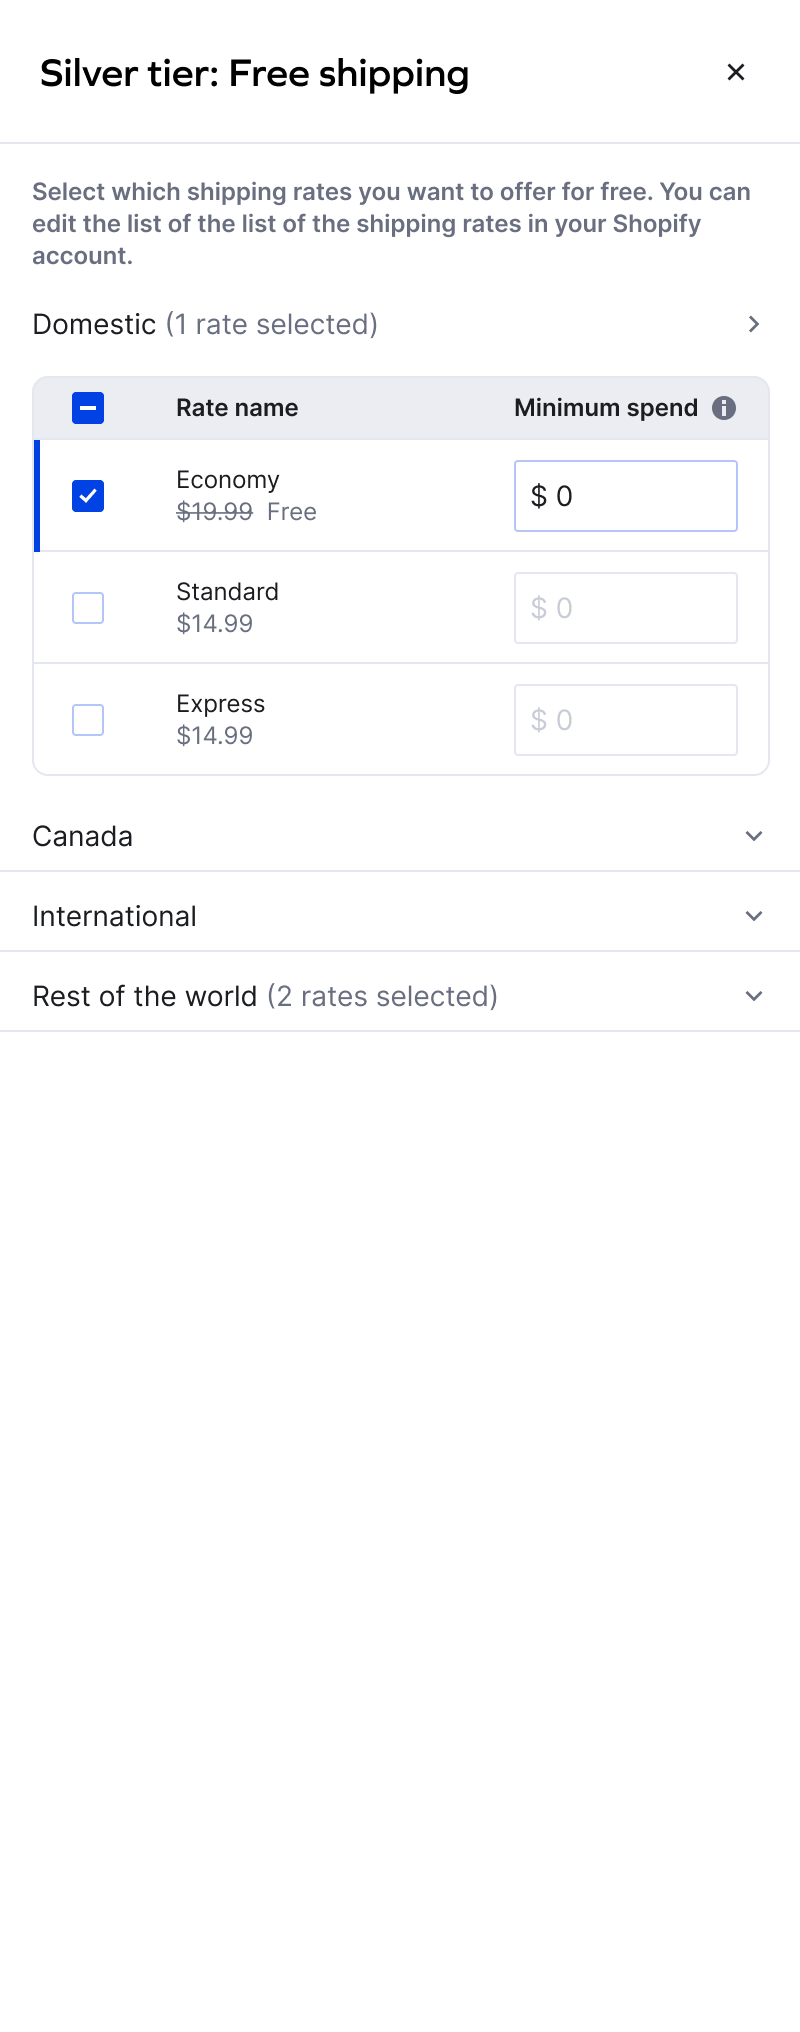The height and width of the screenshot is (2032, 800).
Task: Close the Silver tier free shipping panel
Action: [x=736, y=72]
